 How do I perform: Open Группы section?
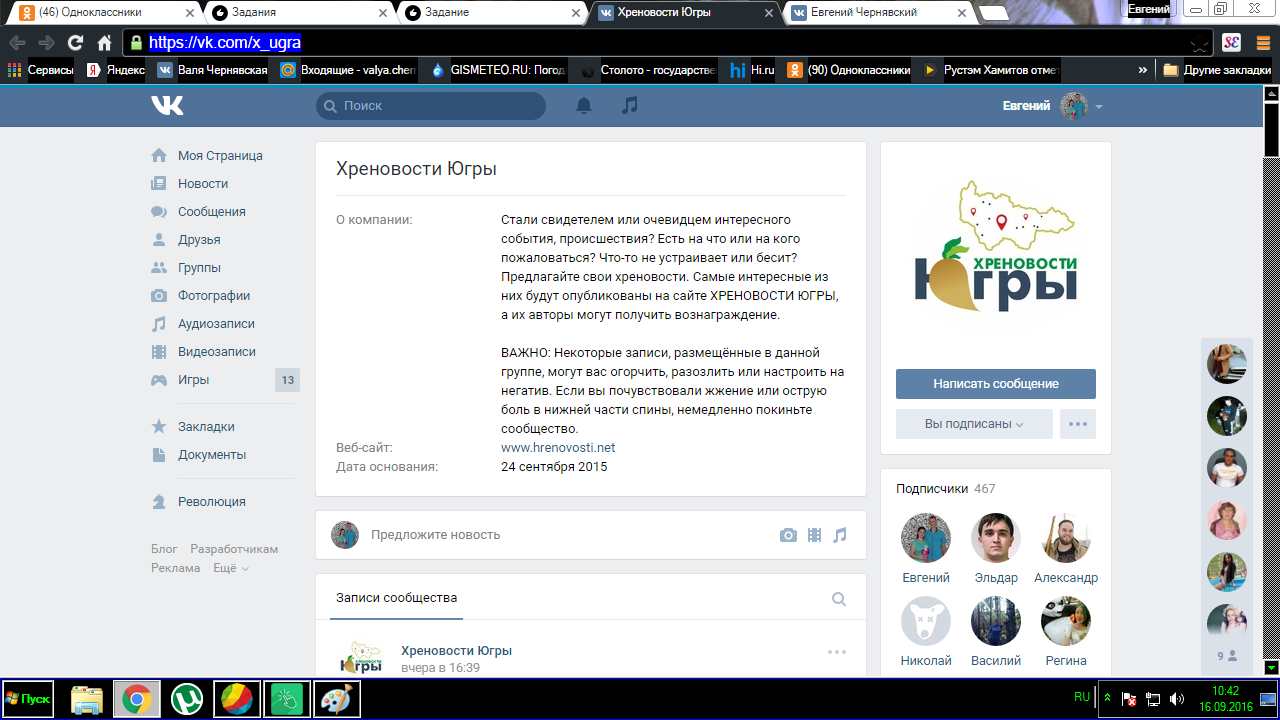[199, 268]
